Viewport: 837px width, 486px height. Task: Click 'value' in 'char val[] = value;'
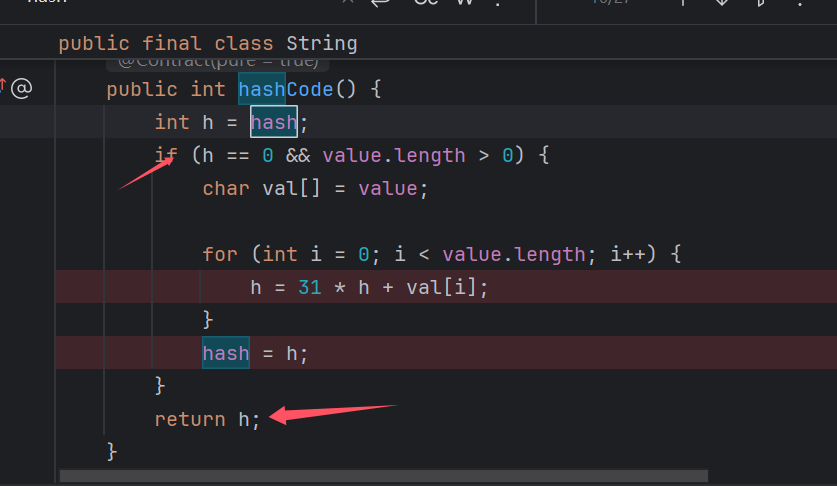[x=388, y=189]
